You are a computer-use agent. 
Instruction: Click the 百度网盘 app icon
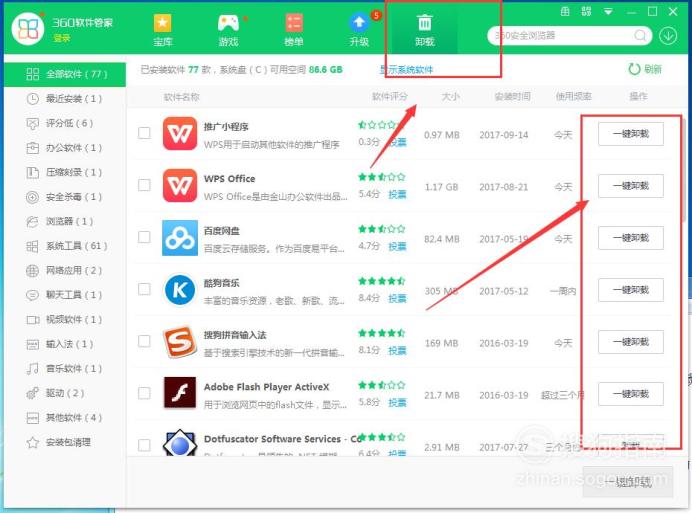180,238
